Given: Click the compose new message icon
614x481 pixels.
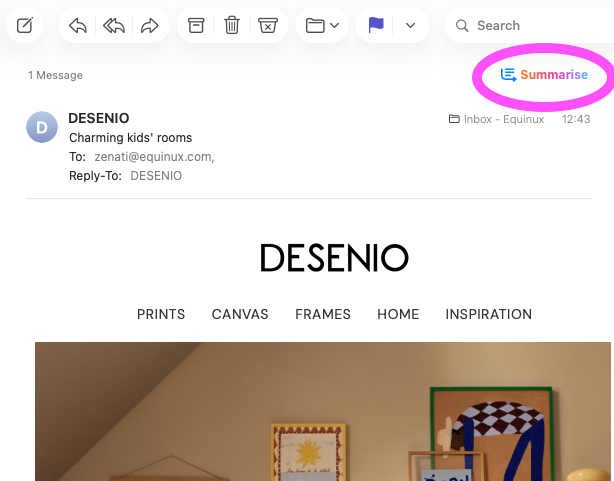Looking at the screenshot, I should (25, 25).
